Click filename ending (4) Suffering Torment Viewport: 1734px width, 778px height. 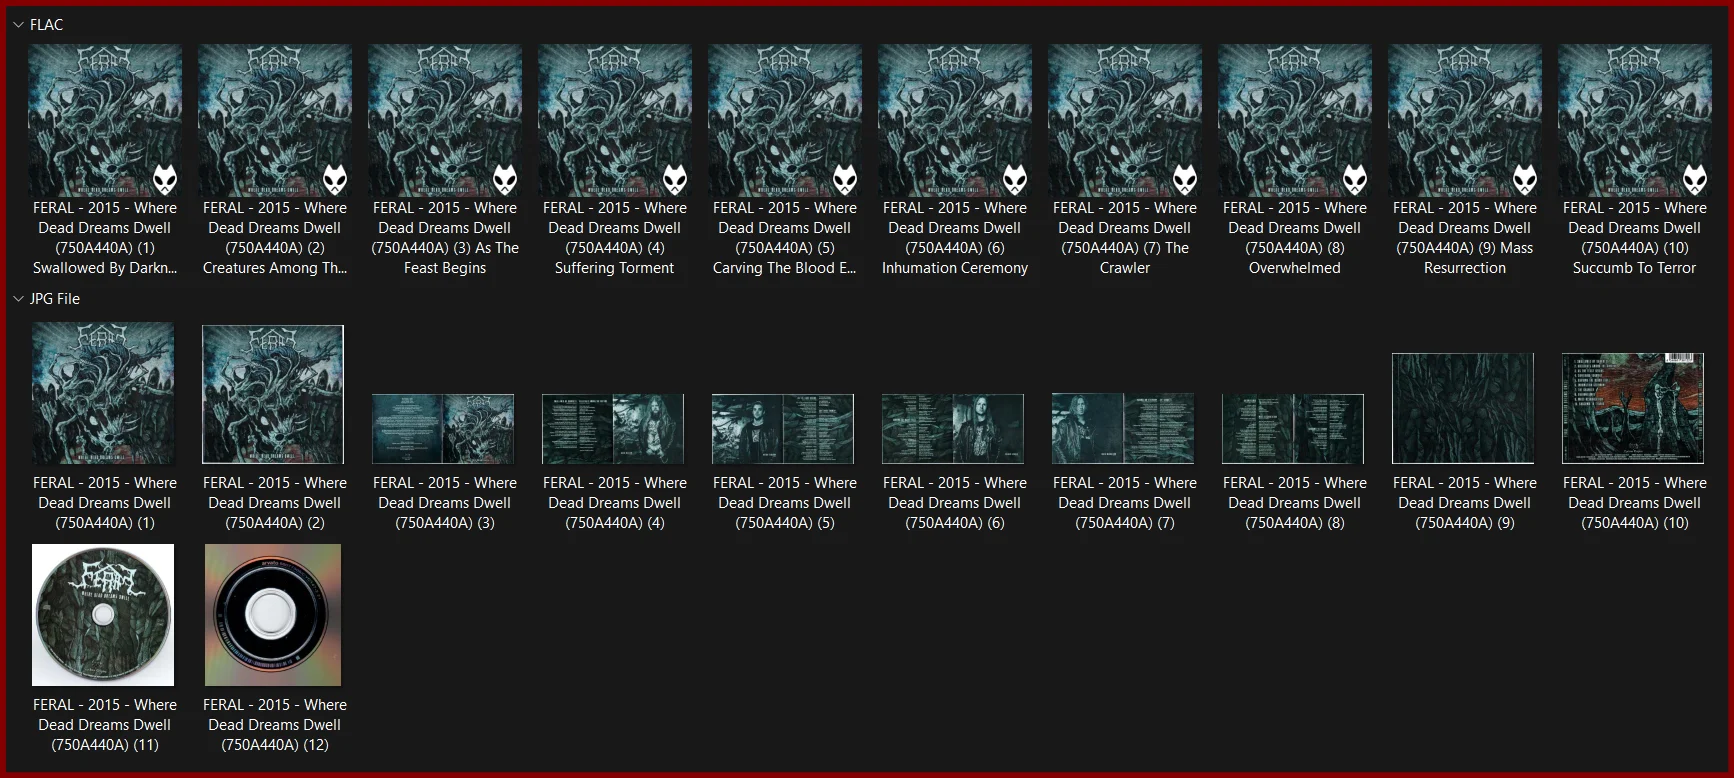(615, 238)
